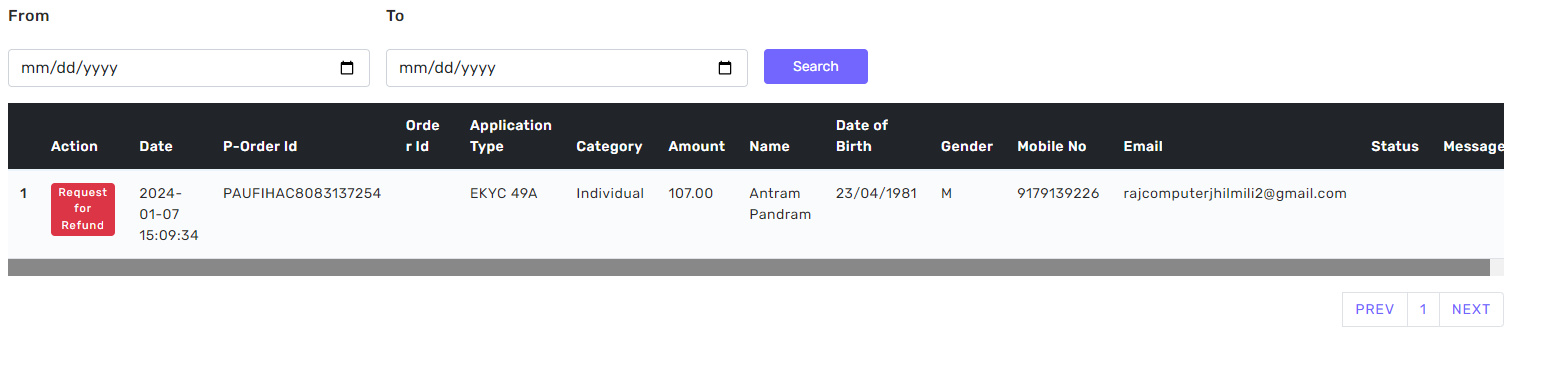
Task: Click the From date input field
Action: click(x=189, y=68)
